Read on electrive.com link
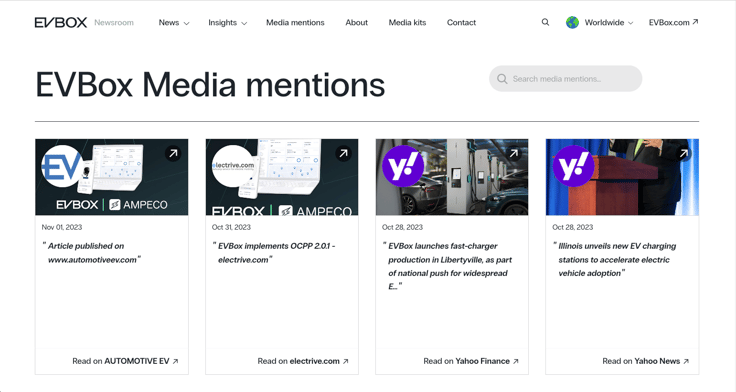 [x=303, y=361]
